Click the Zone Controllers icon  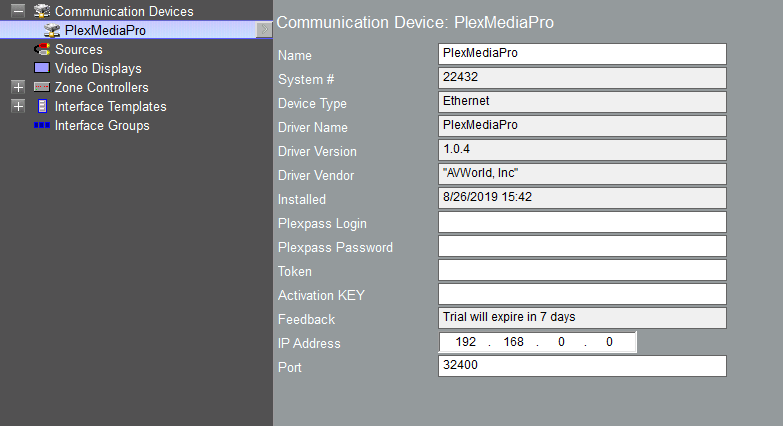pyautogui.click(x=42, y=87)
